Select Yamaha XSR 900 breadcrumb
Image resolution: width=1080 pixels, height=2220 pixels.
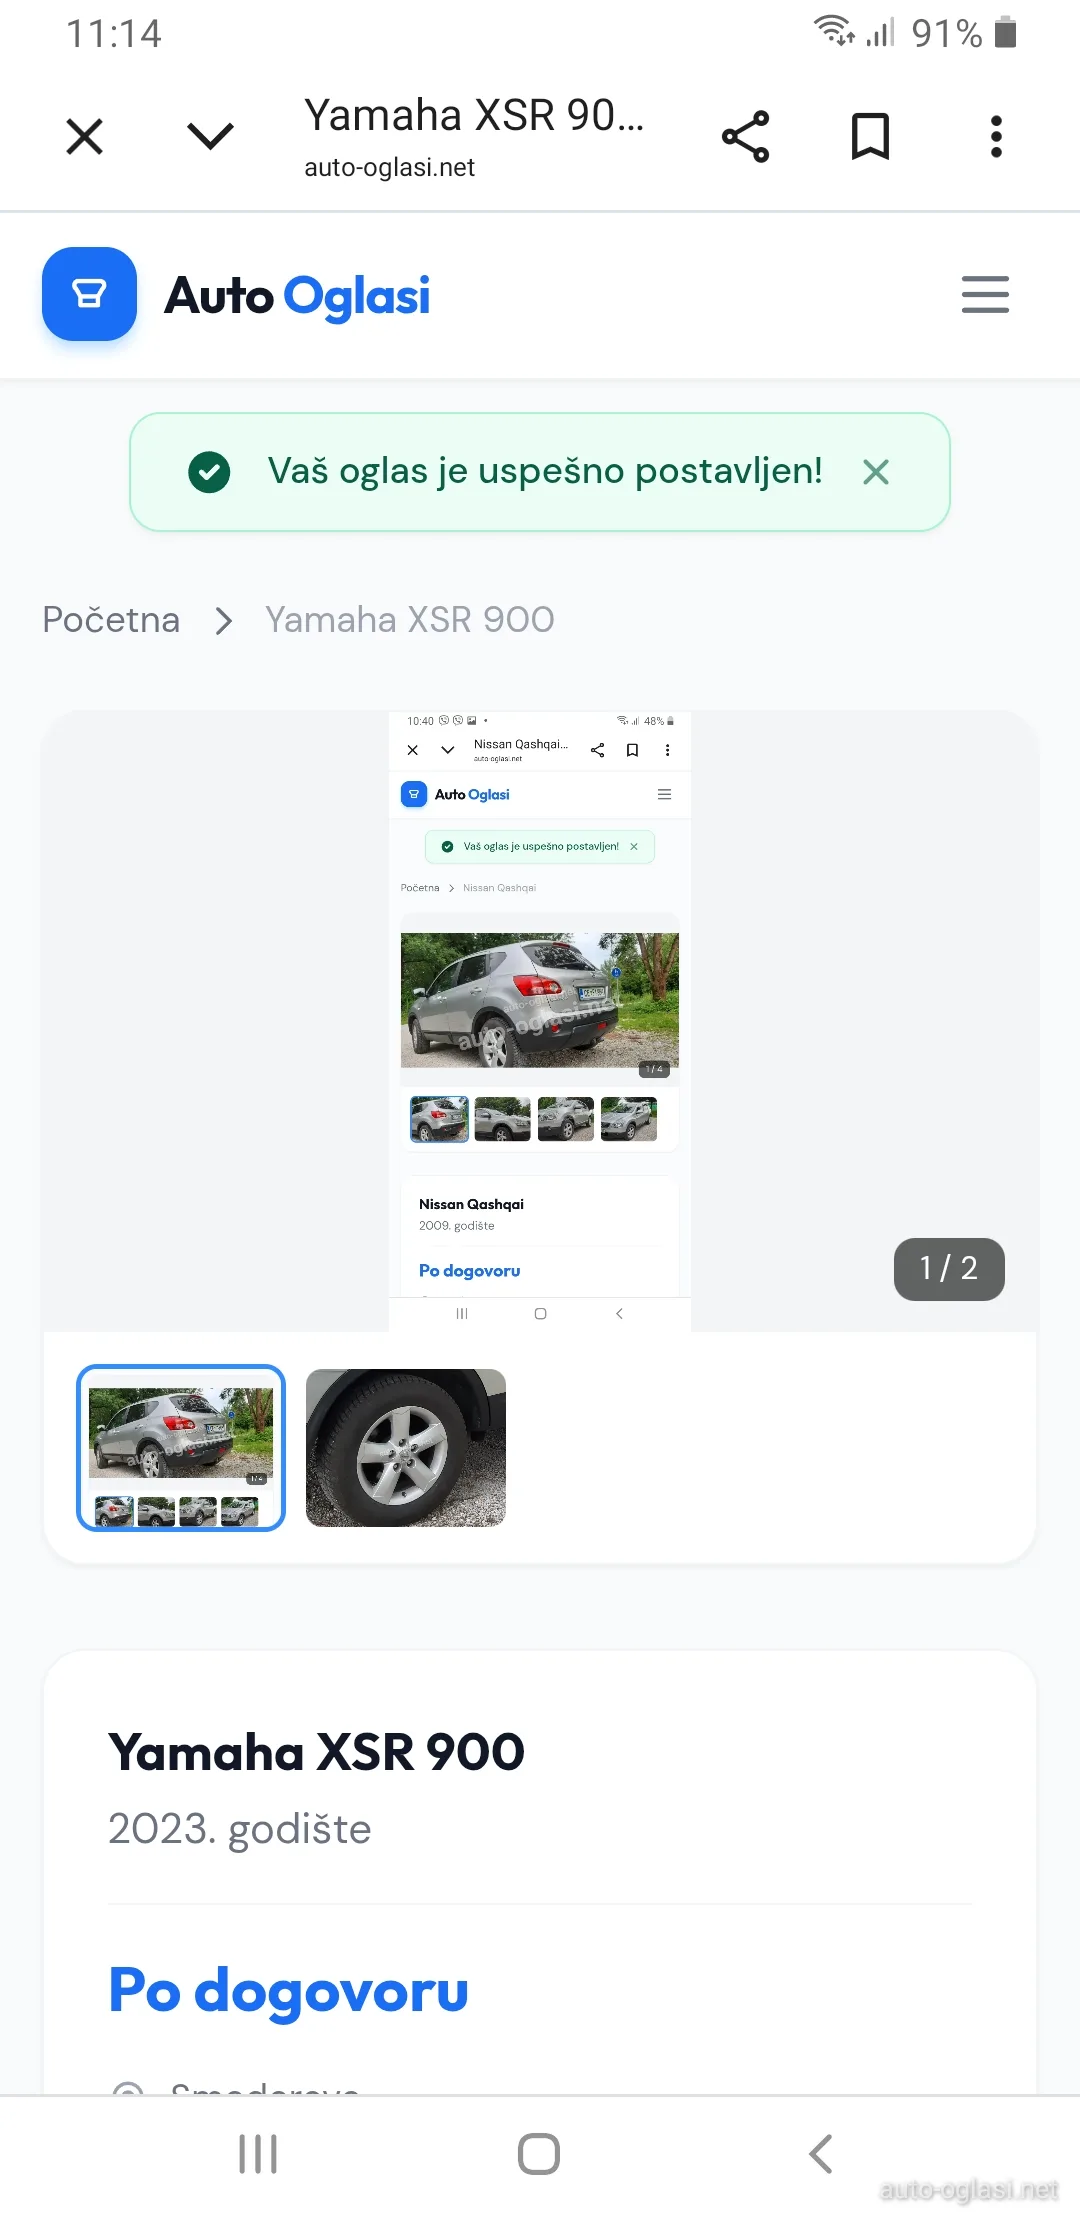pyautogui.click(x=409, y=620)
